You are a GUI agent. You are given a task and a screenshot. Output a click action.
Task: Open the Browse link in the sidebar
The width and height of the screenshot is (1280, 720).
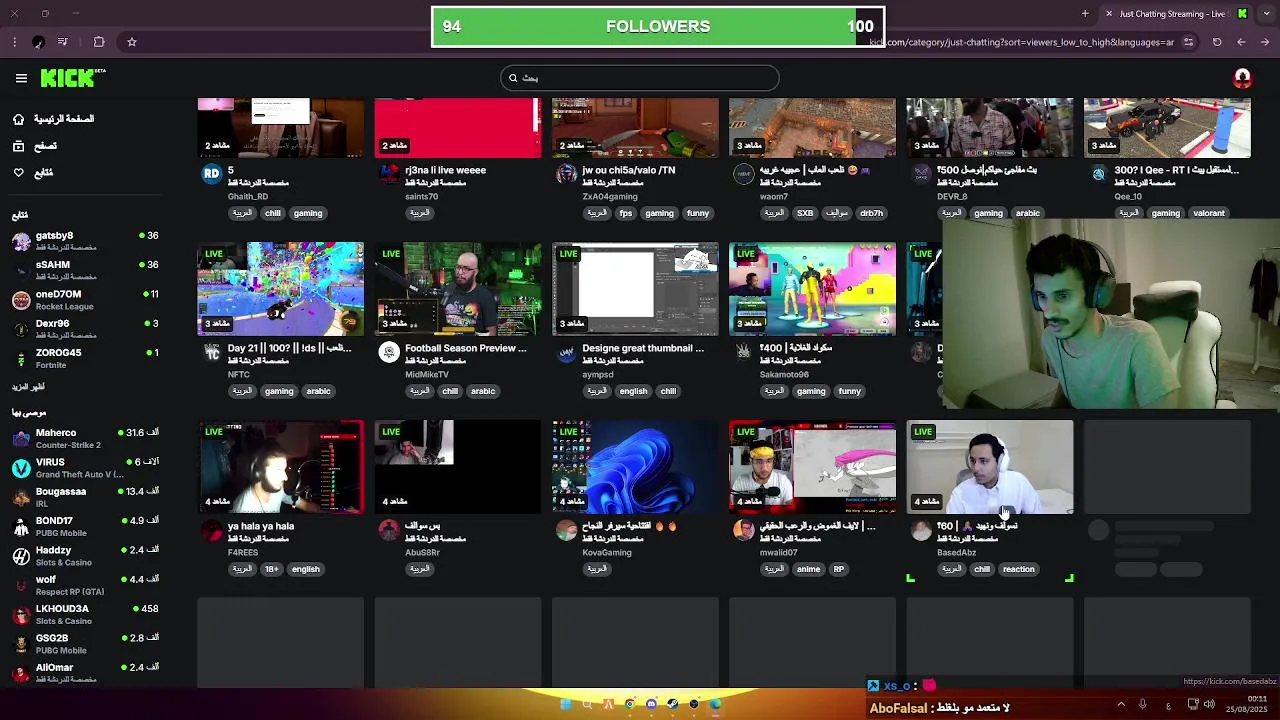[46, 146]
